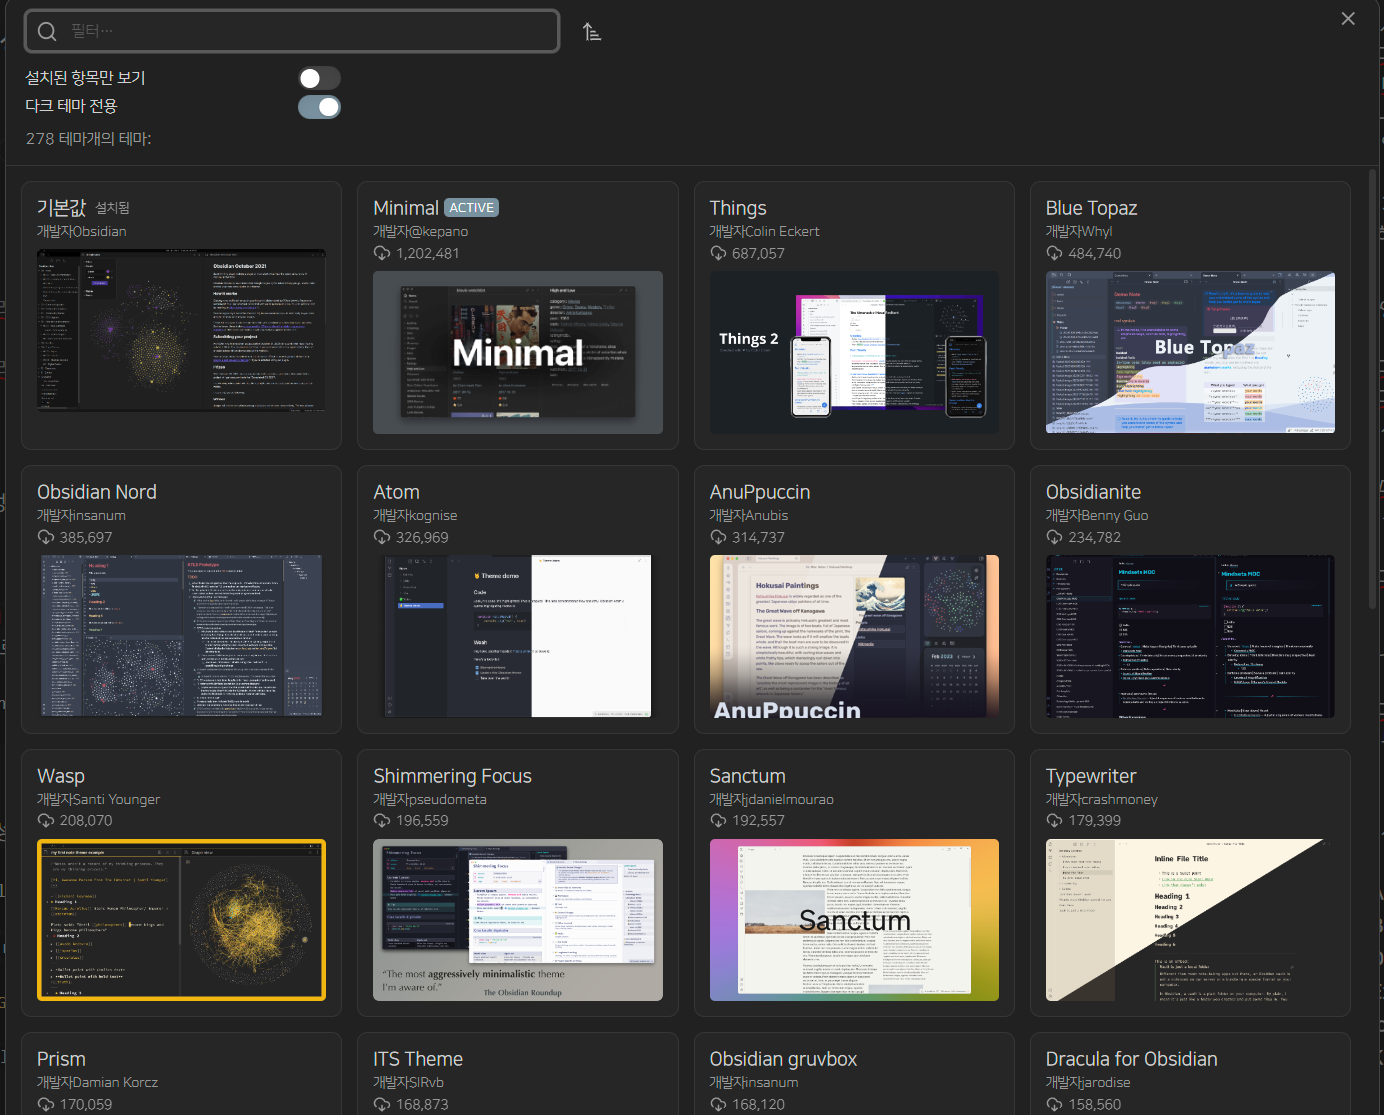The image size is (1384, 1115).
Task: Select the ITS Theme title
Action: tap(418, 1059)
